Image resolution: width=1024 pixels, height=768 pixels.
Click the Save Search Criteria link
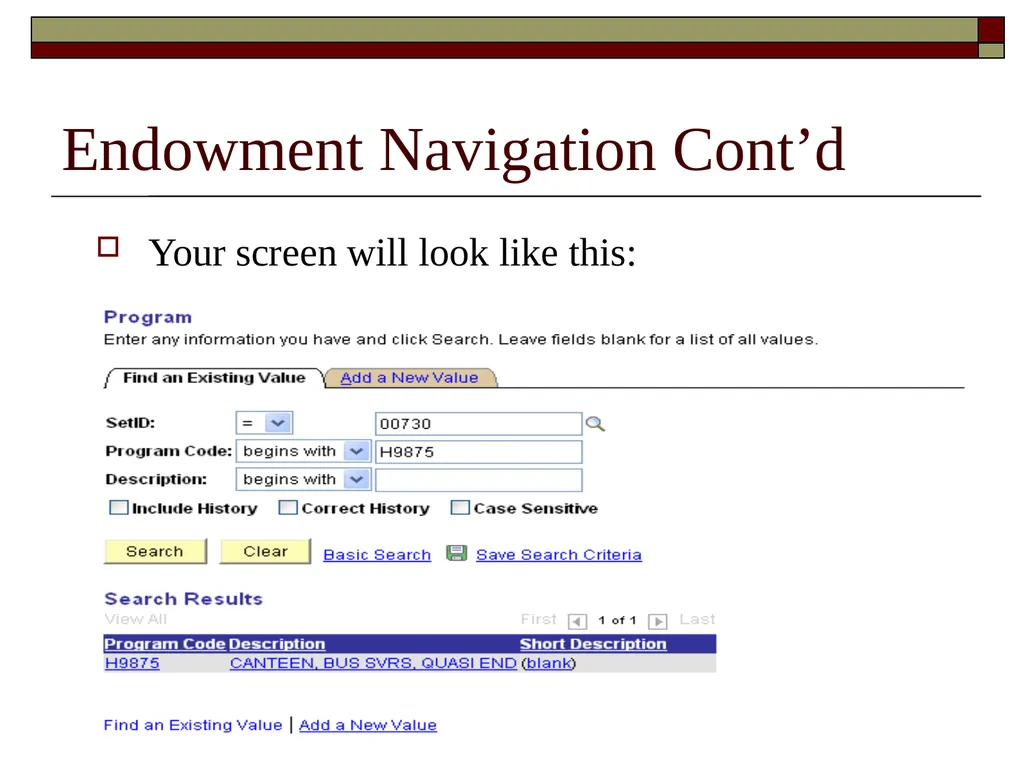[559, 554]
